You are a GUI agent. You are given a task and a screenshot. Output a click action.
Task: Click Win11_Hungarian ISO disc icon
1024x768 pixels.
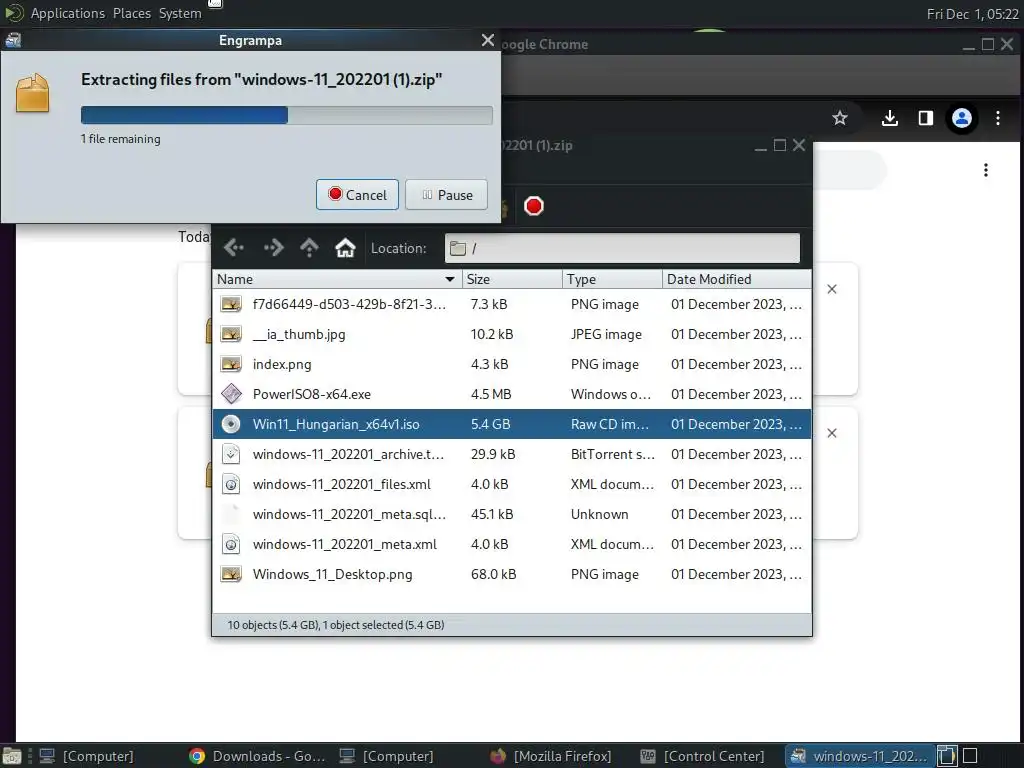pos(231,424)
